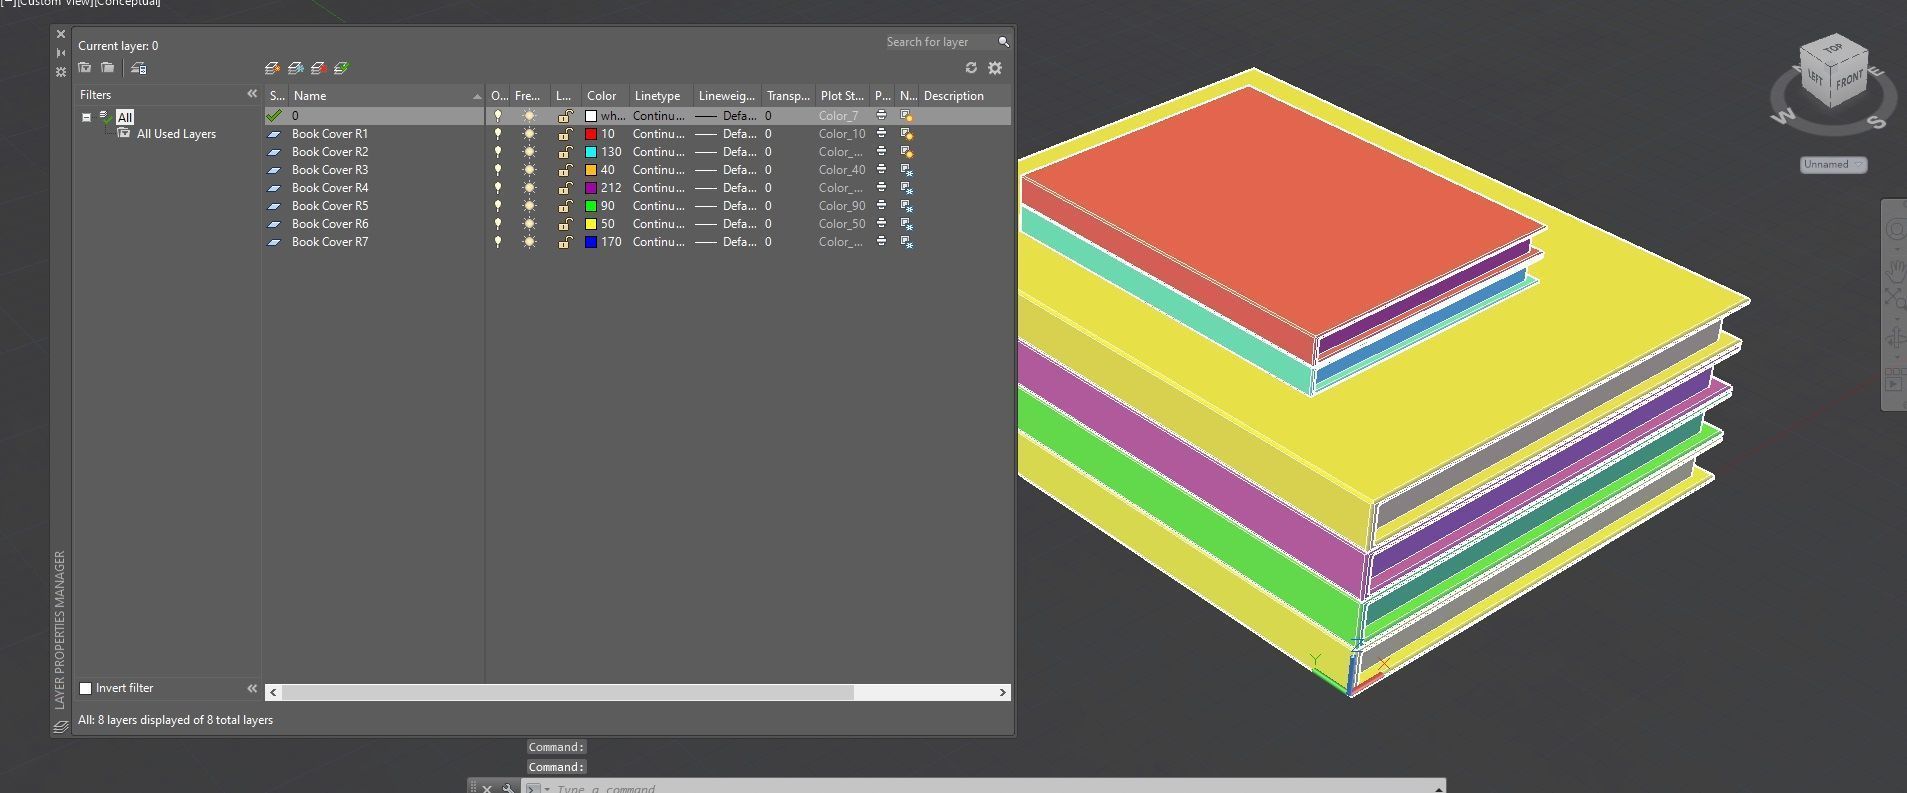Viewport: 1907px width, 793px height.
Task: Click the command line customize wrench
Action: click(x=509, y=789)
